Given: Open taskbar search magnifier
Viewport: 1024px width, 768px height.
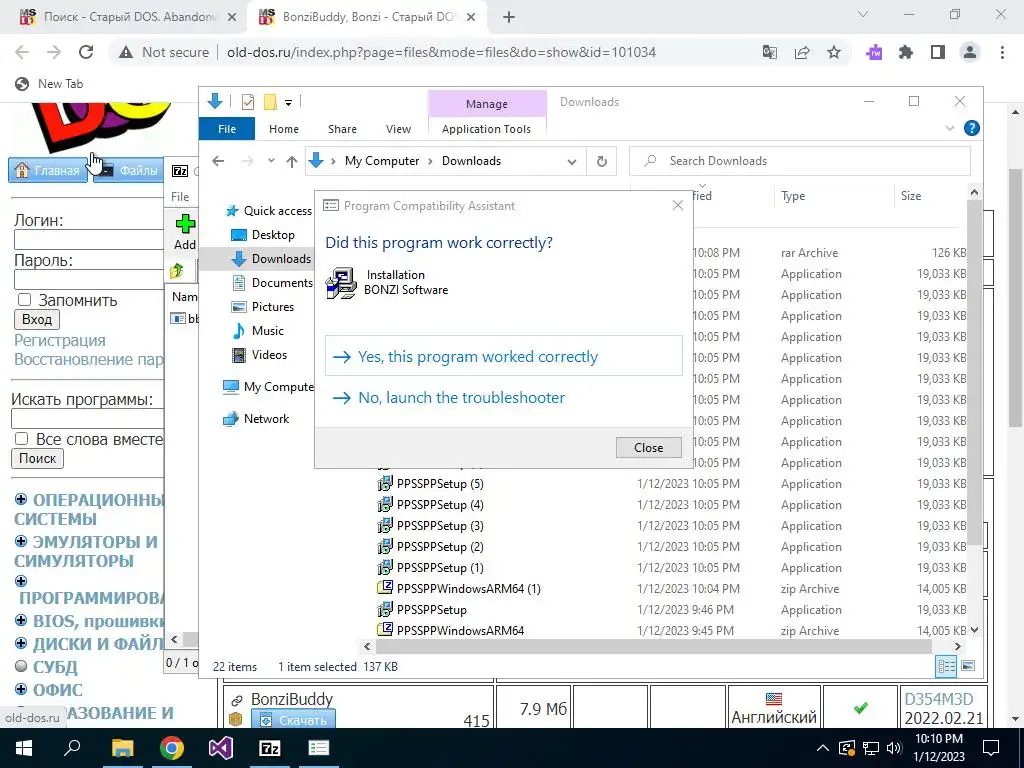Looking at the screenshot, I should (x=72, y=748).
